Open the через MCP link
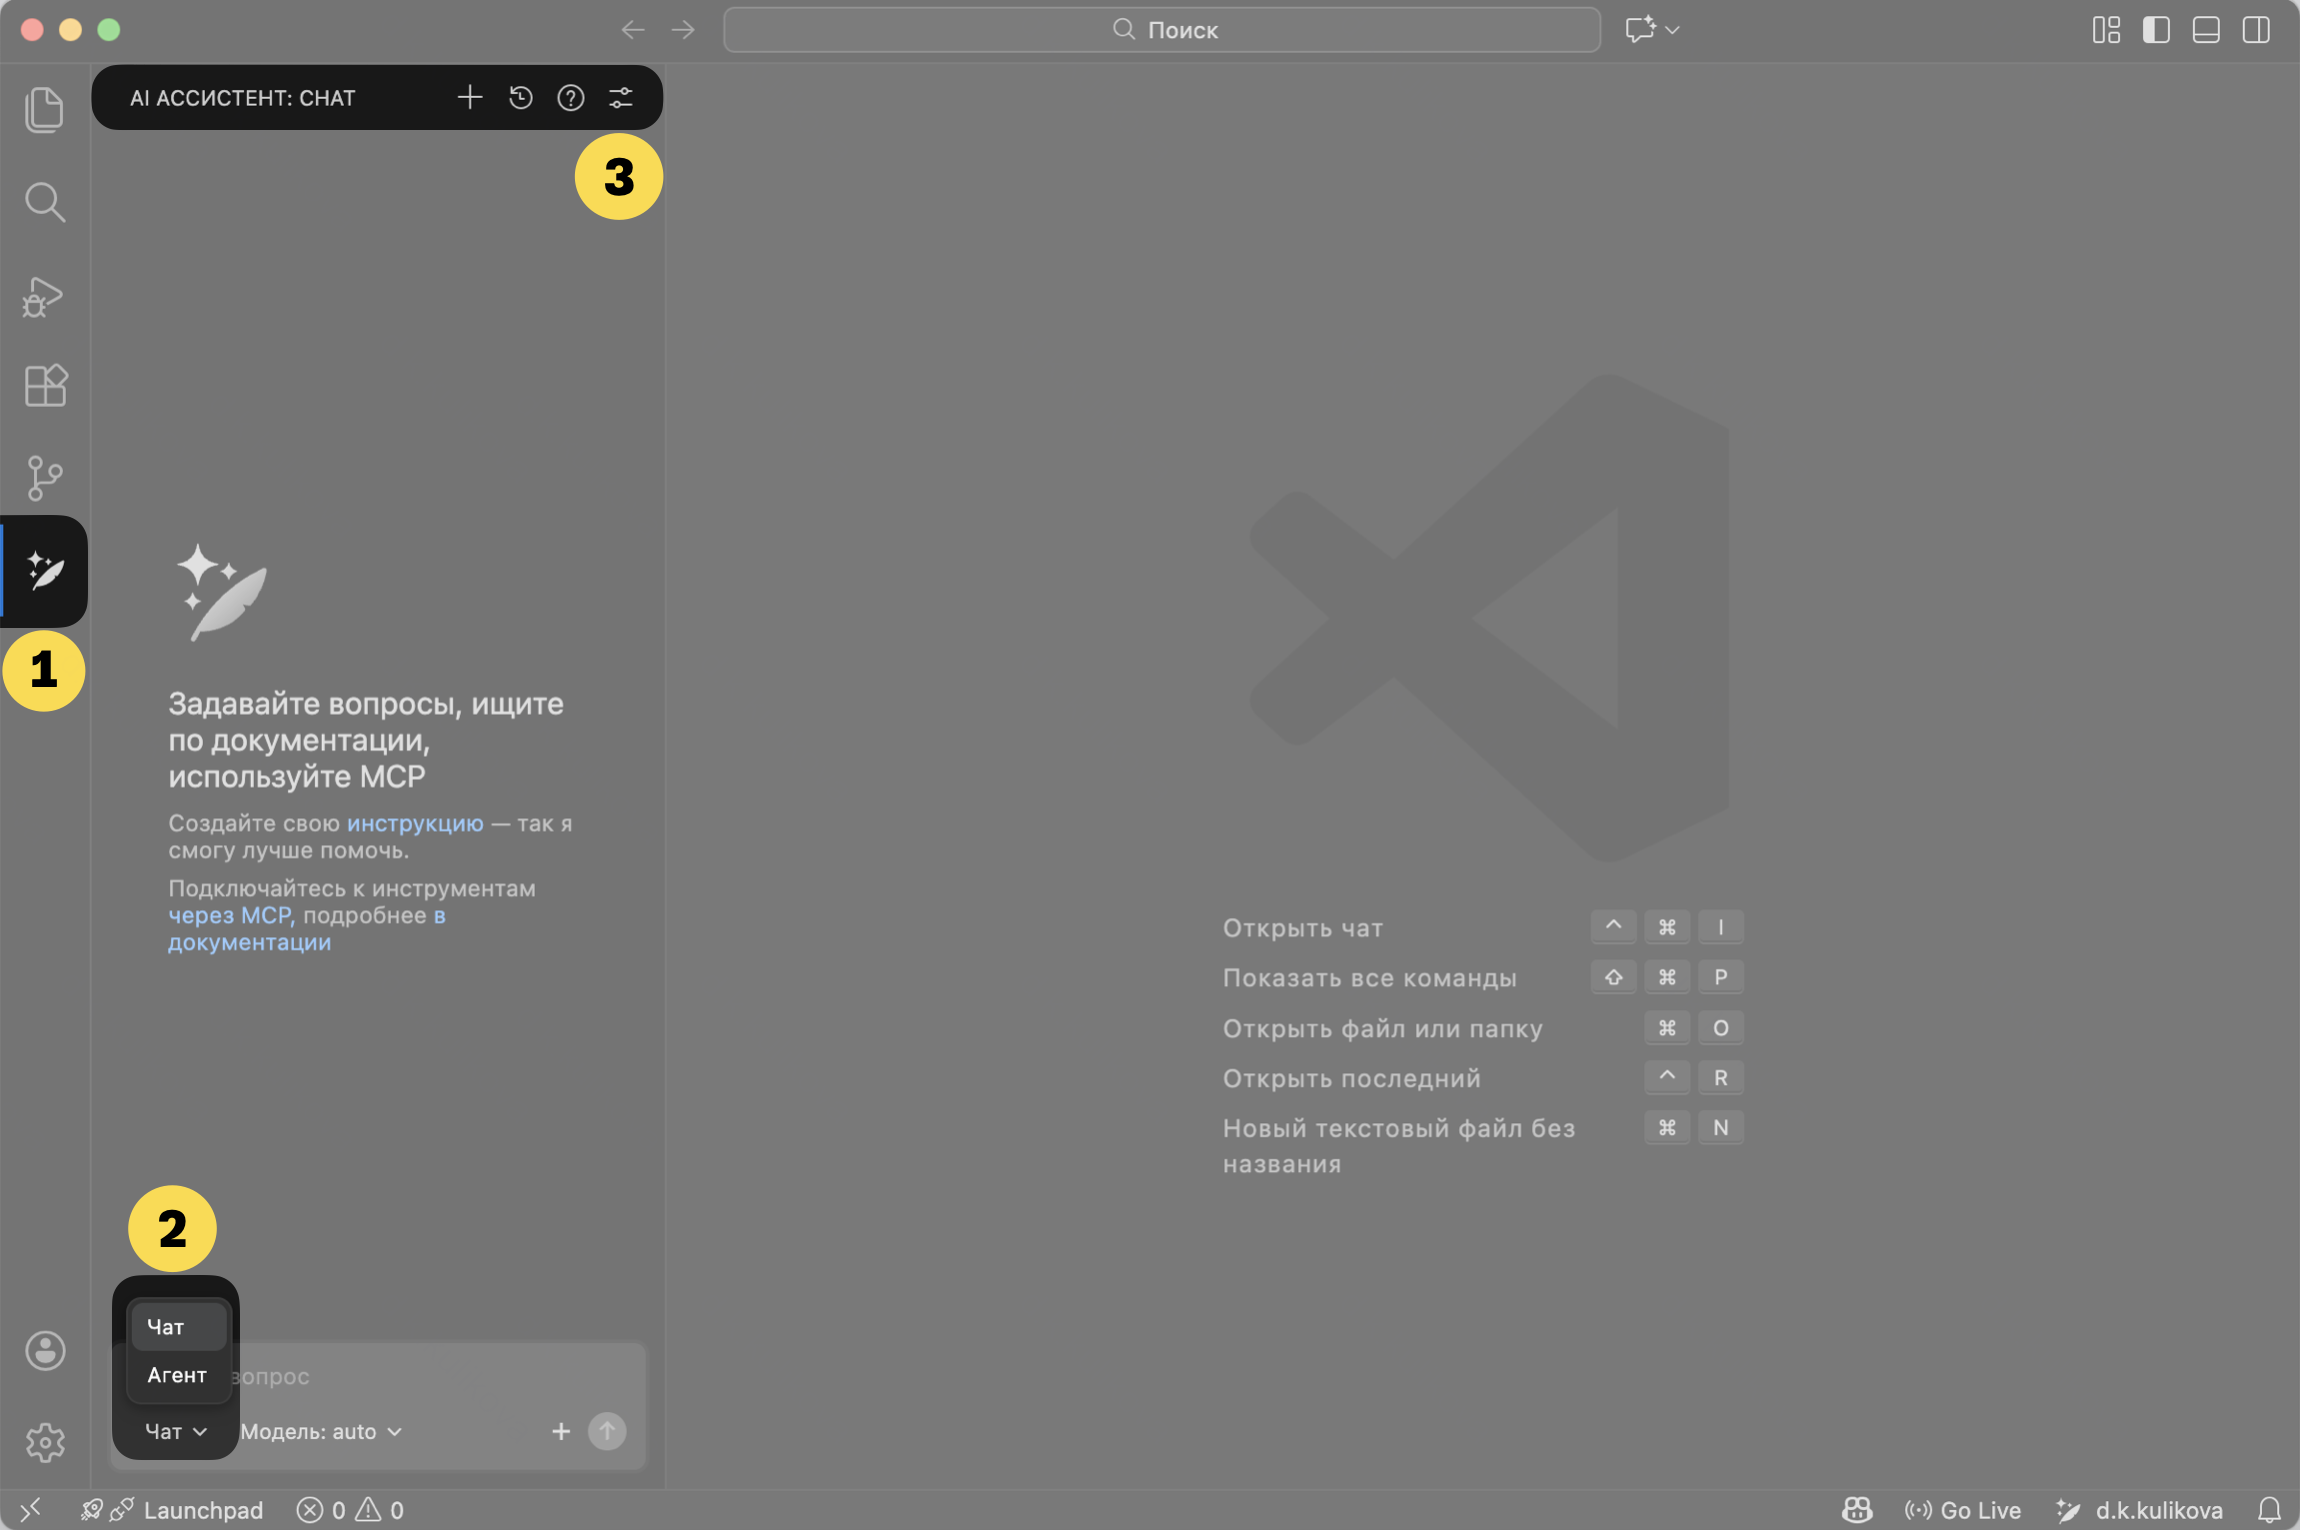 [230, 915]
